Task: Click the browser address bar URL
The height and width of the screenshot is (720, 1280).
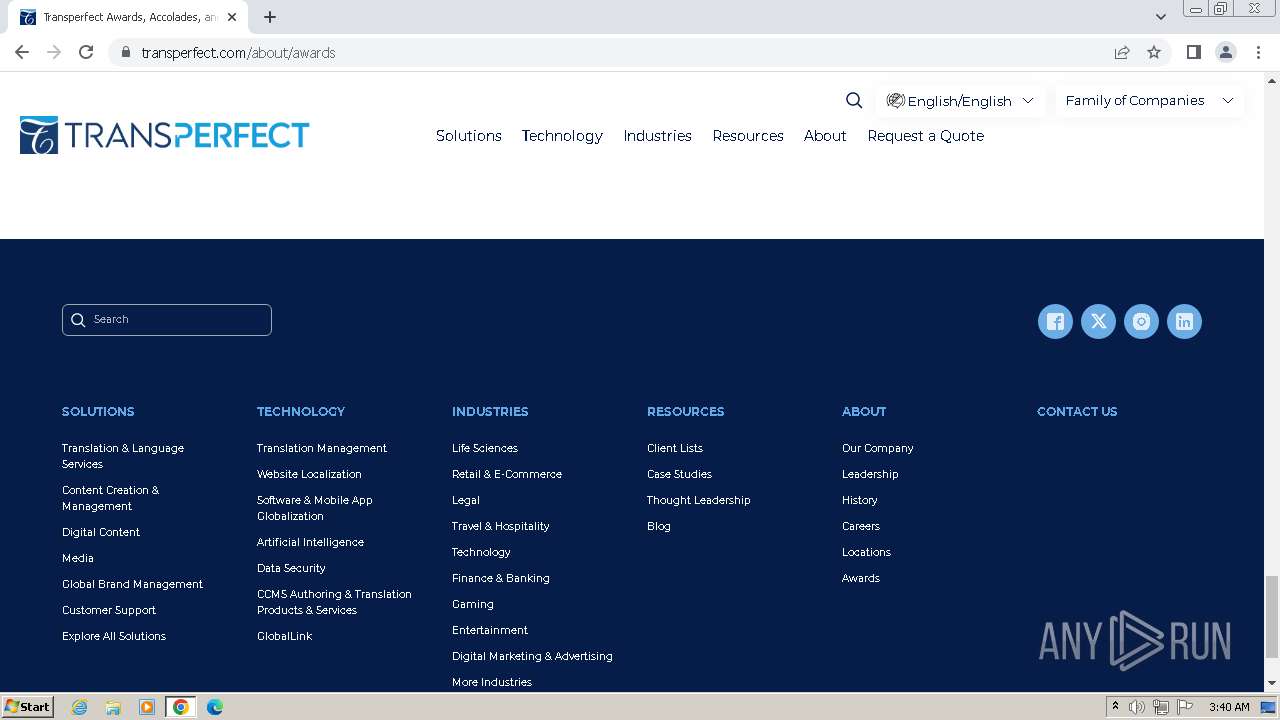Action: click(x=238, y=53)
